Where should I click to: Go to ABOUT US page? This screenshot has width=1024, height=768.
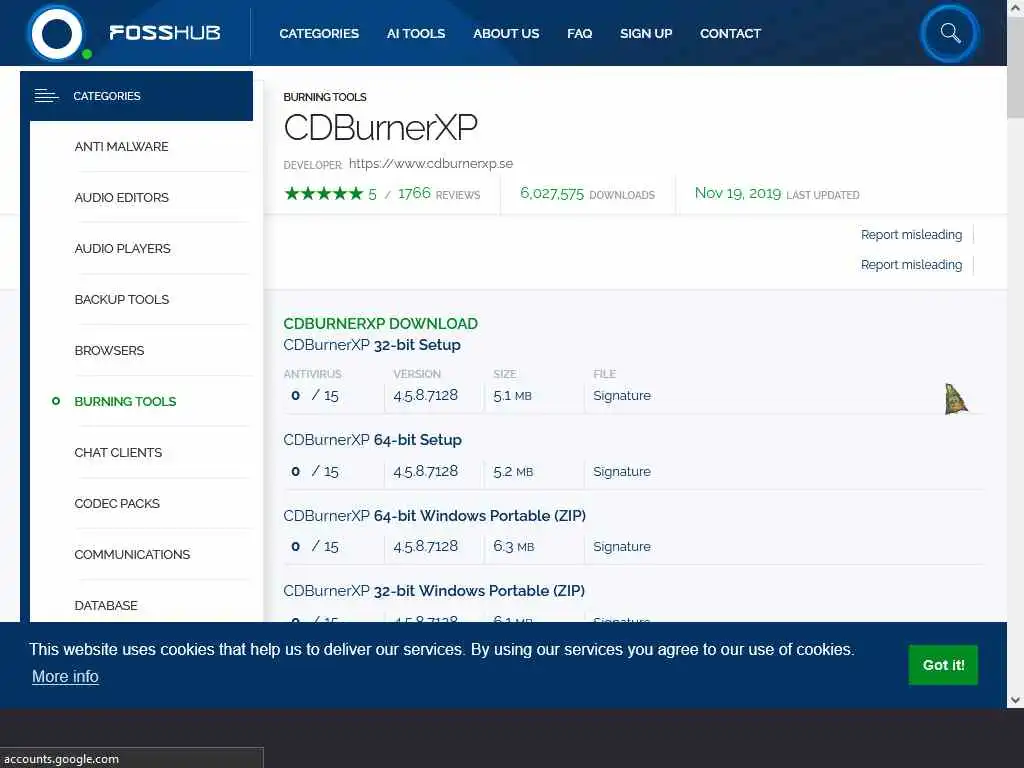(x=506, y=33)
